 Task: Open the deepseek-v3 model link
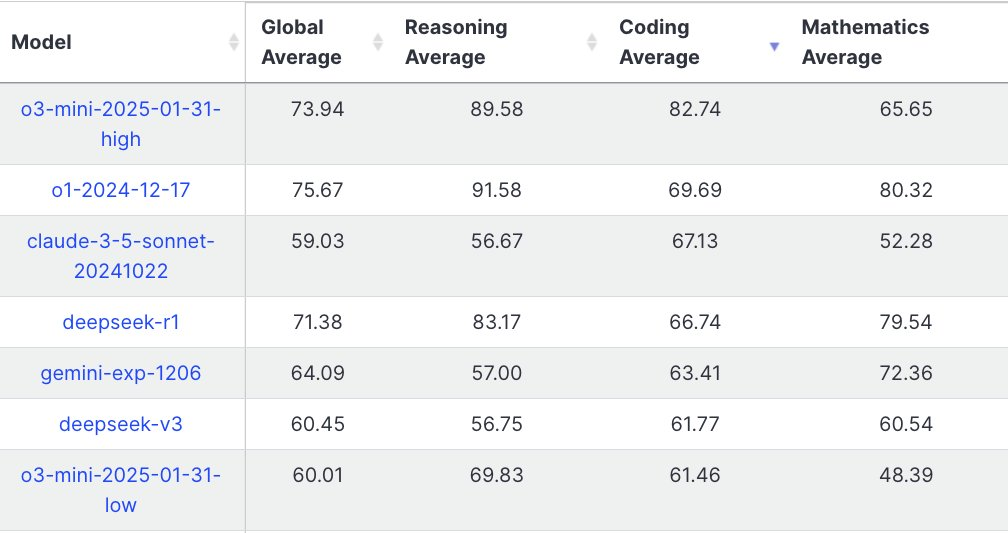pyautogui.click(x=121, y=424)
